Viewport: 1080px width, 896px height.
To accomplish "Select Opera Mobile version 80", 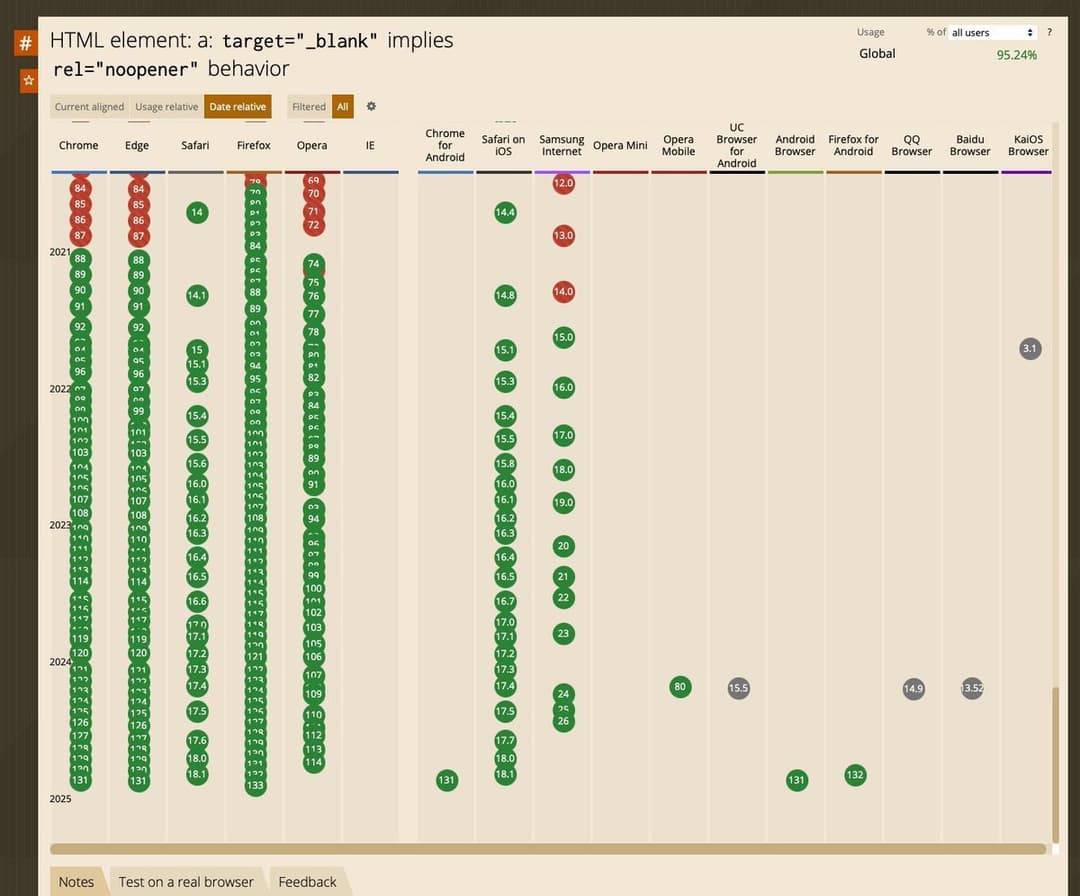I will [680, 687].
